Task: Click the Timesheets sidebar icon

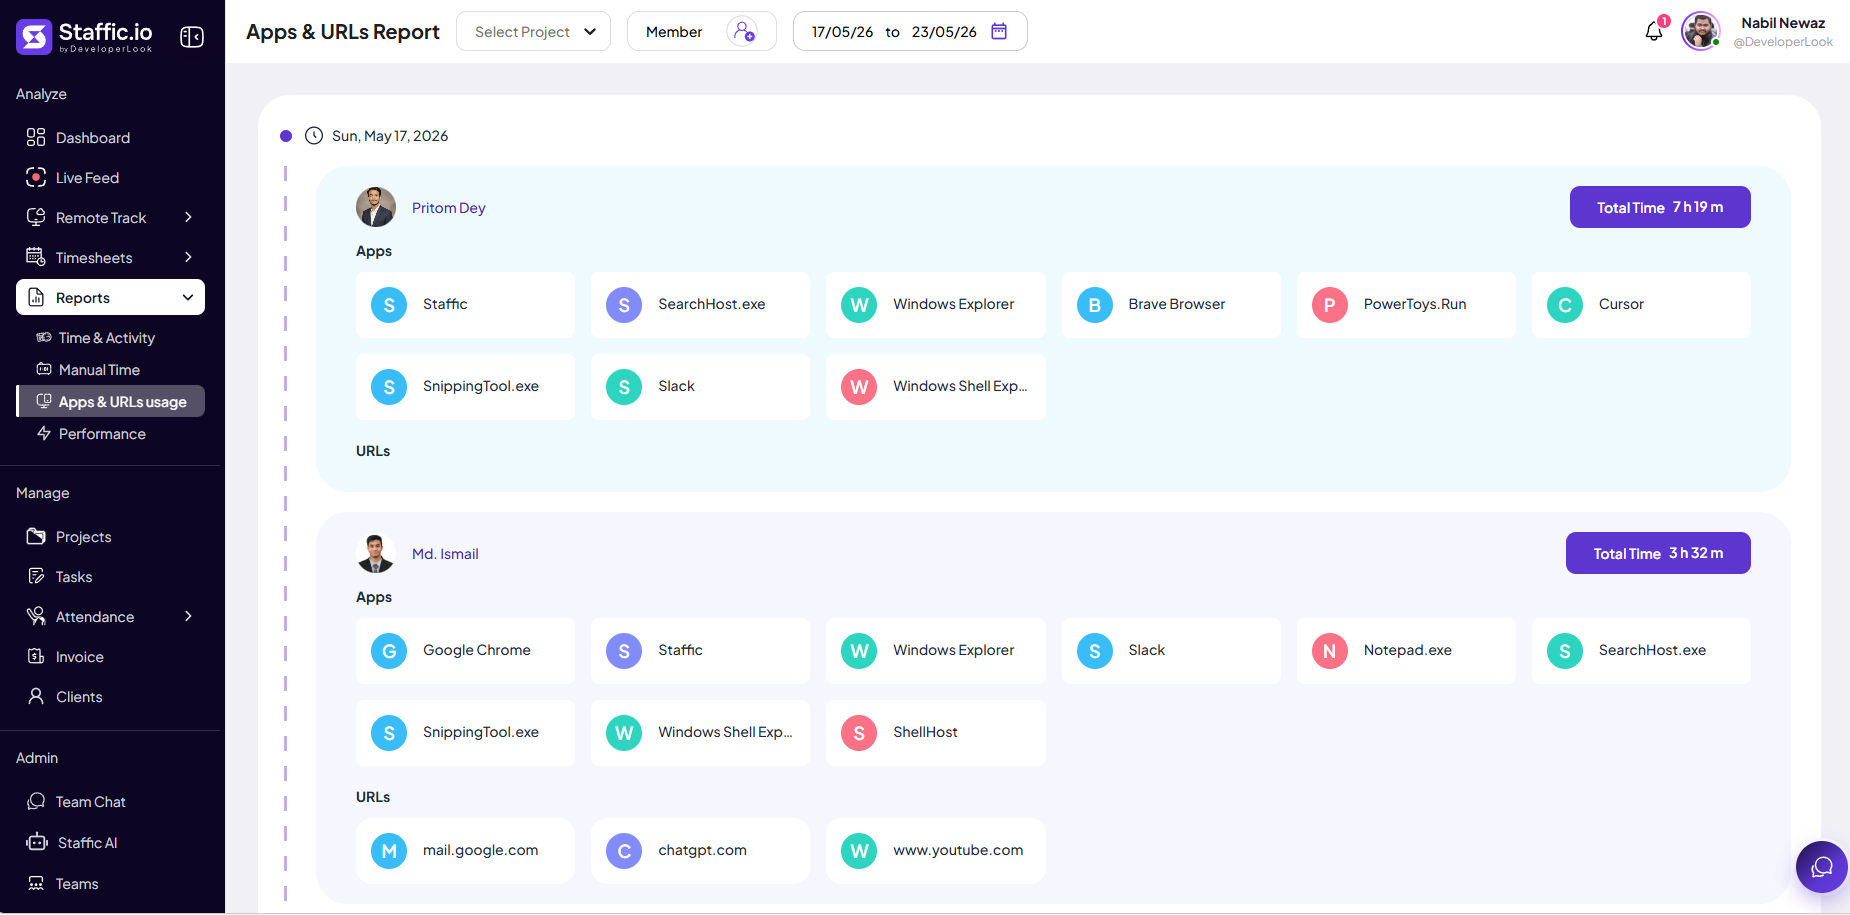Action: pos(36,257)
